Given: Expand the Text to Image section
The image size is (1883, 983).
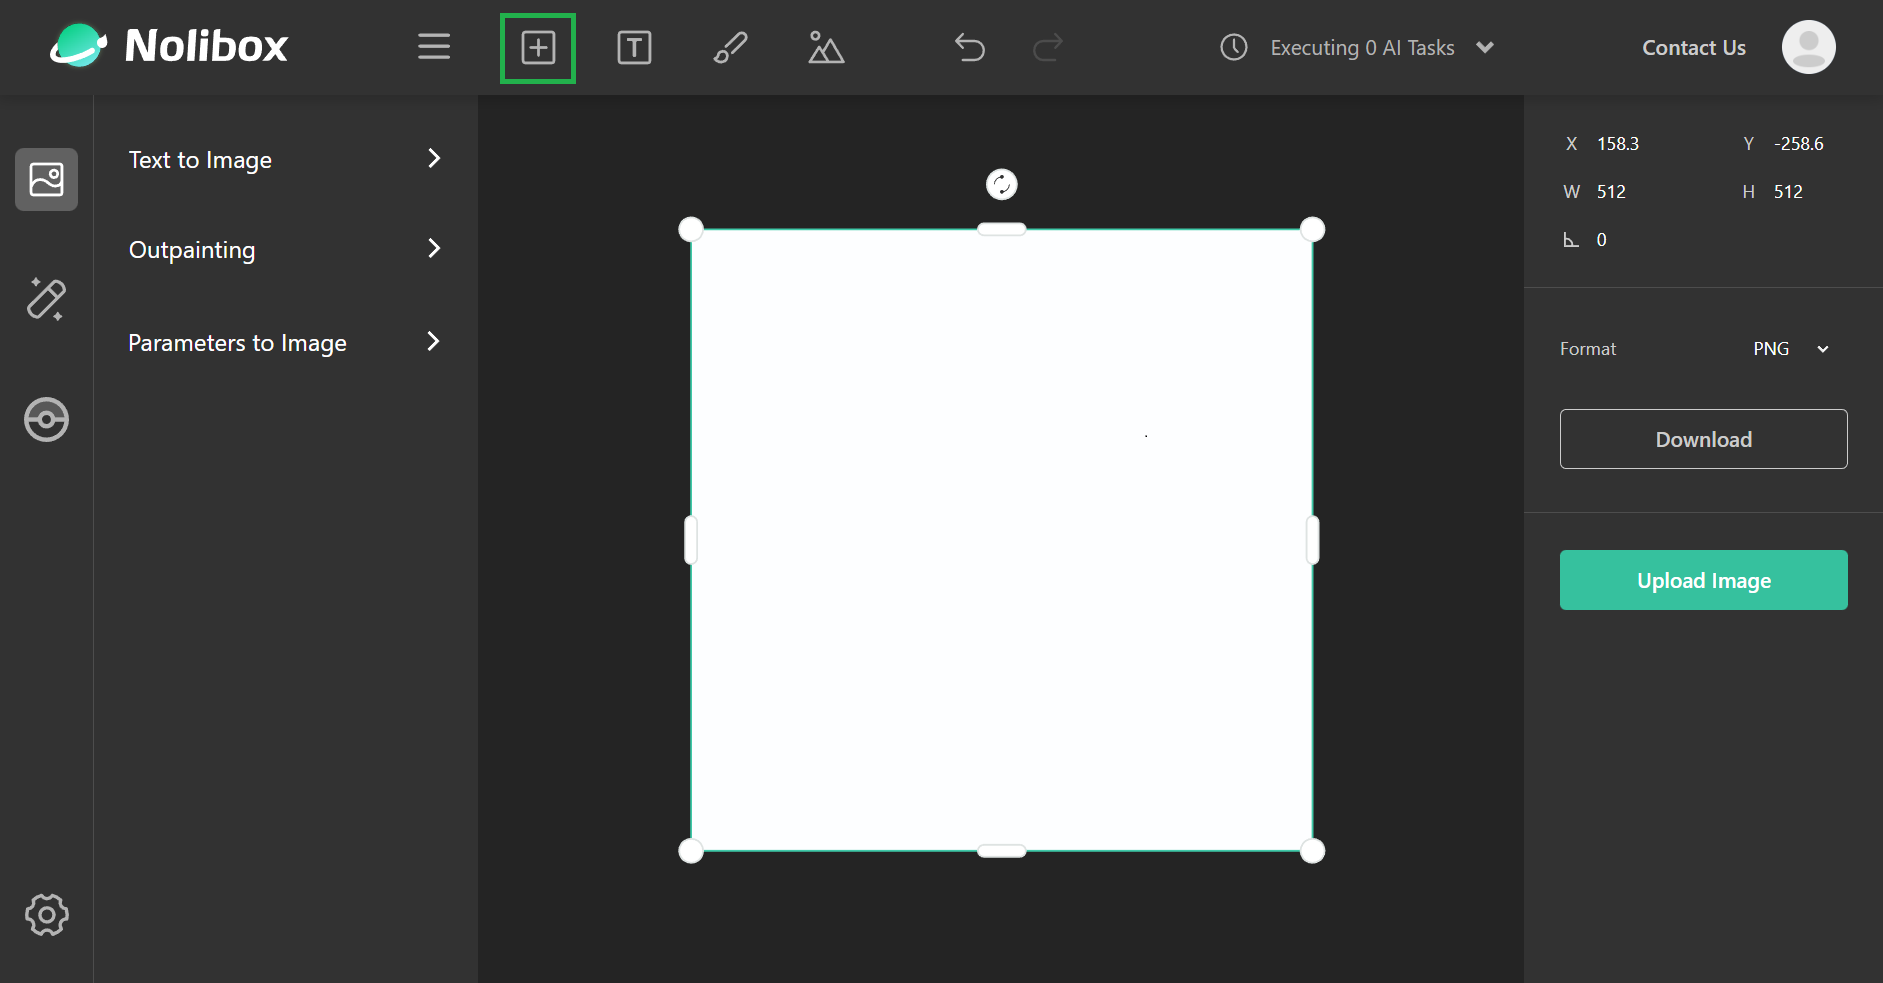Looking at the screenshot, I should [x=285, y=160].
